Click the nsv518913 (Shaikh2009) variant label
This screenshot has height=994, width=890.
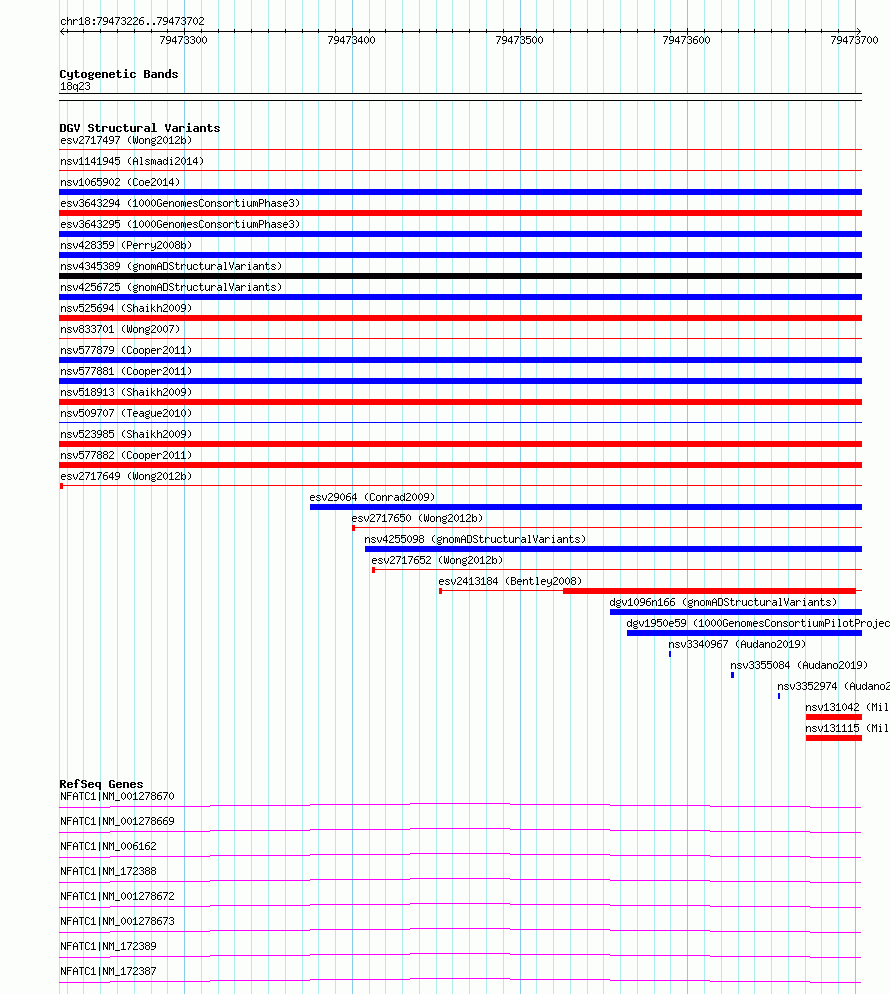(126, 392)
